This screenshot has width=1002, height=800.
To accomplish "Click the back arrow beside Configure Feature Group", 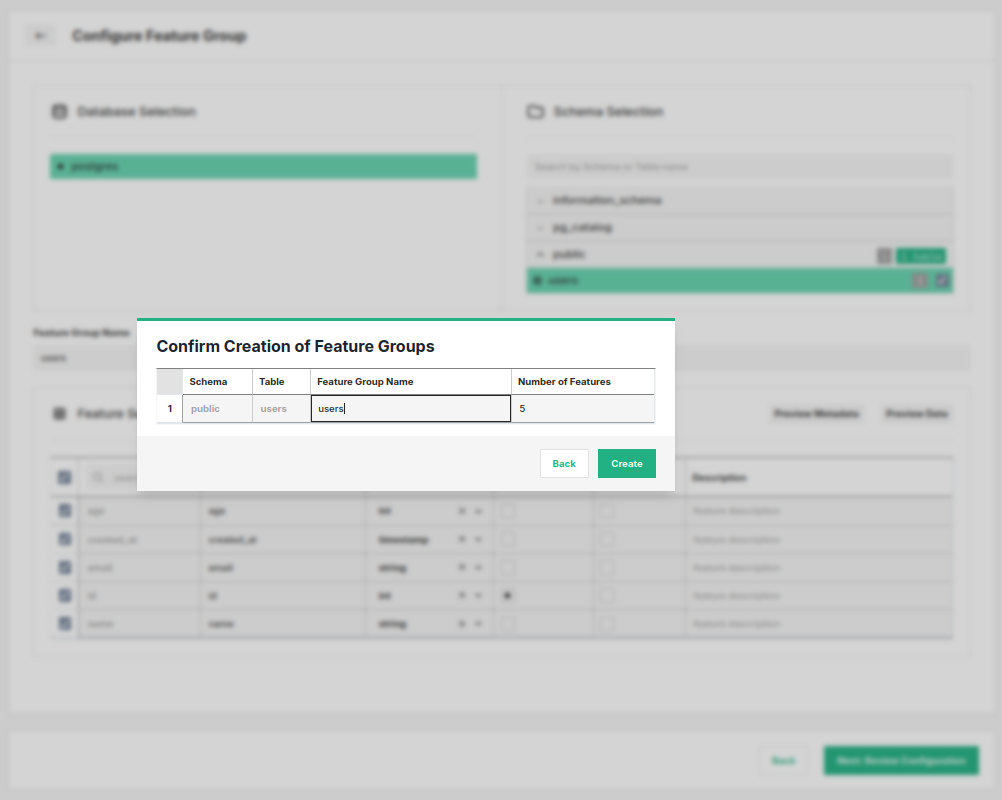I will (x=39, y=35).
